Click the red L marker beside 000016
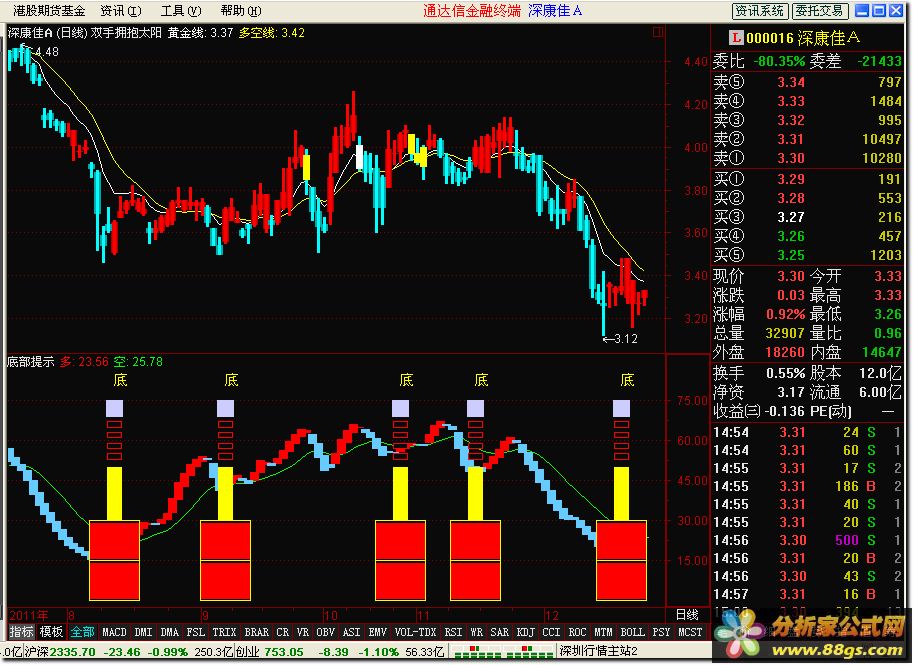This screenshot has width=914, height=665. [736, 38]
